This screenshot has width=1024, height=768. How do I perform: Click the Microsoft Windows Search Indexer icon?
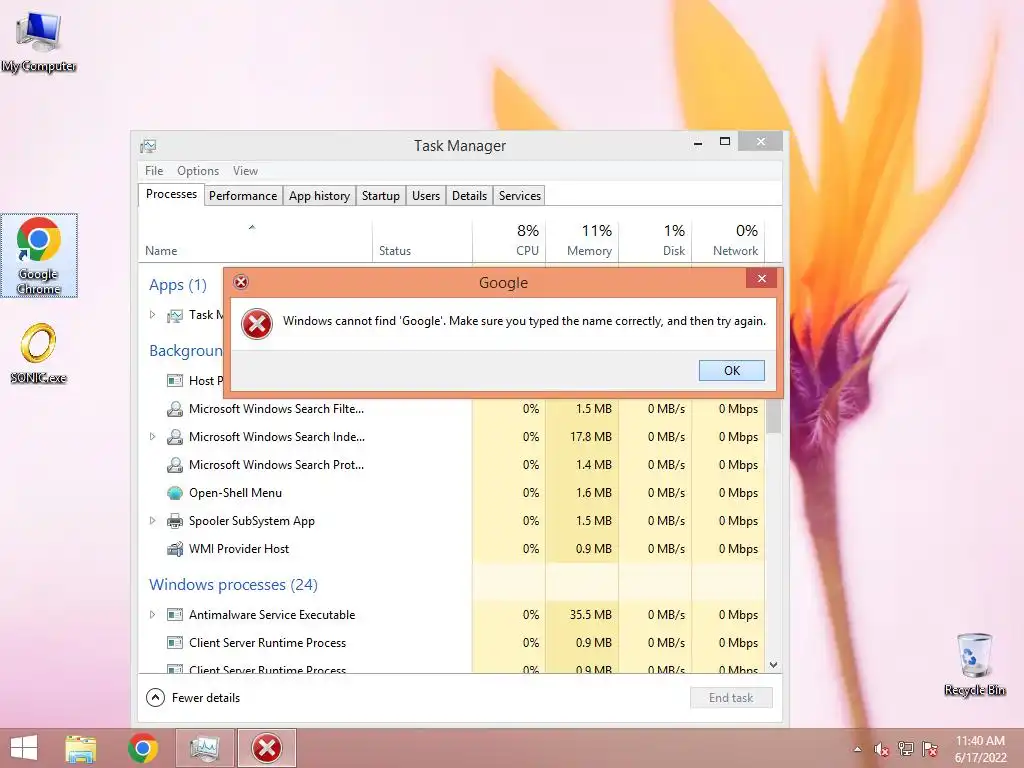point(174,437)
